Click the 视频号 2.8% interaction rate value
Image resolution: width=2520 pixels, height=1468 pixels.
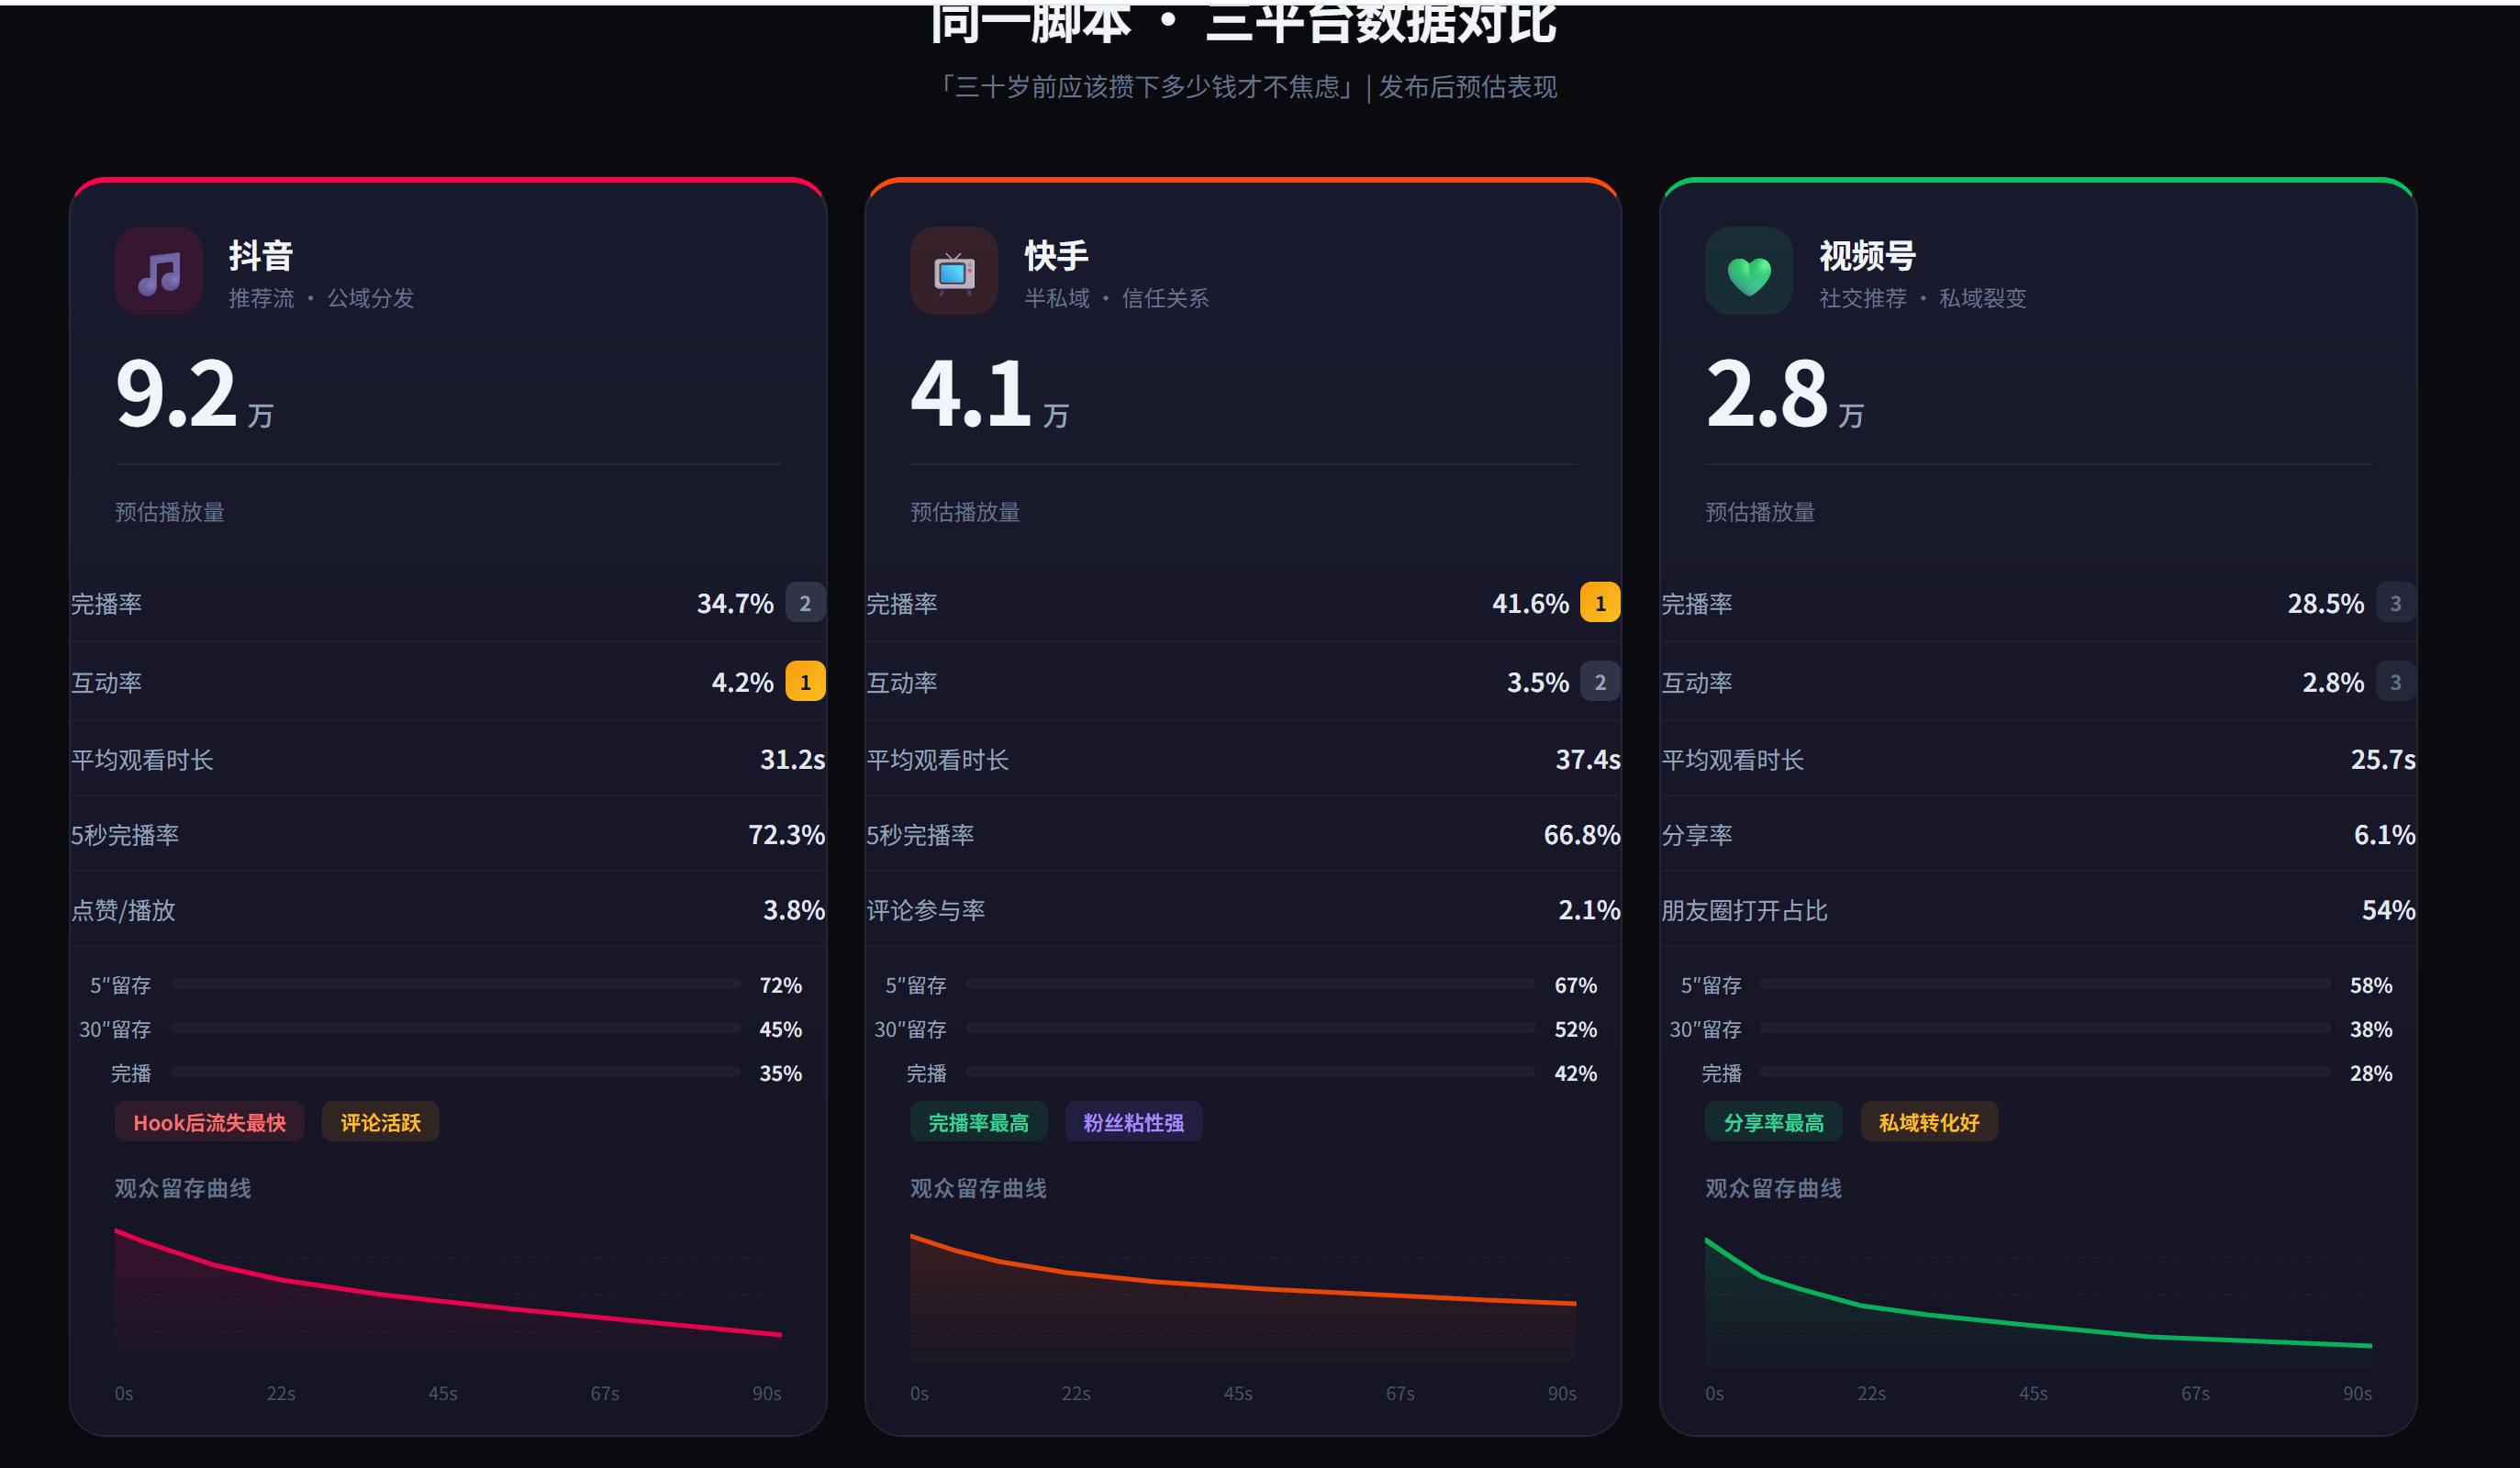[2332, 682]
